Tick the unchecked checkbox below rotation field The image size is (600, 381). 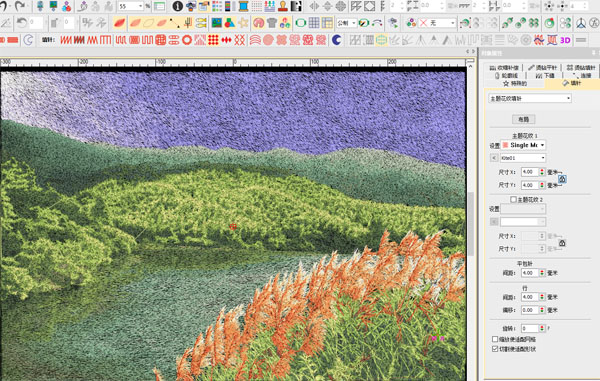click(495, 339)
